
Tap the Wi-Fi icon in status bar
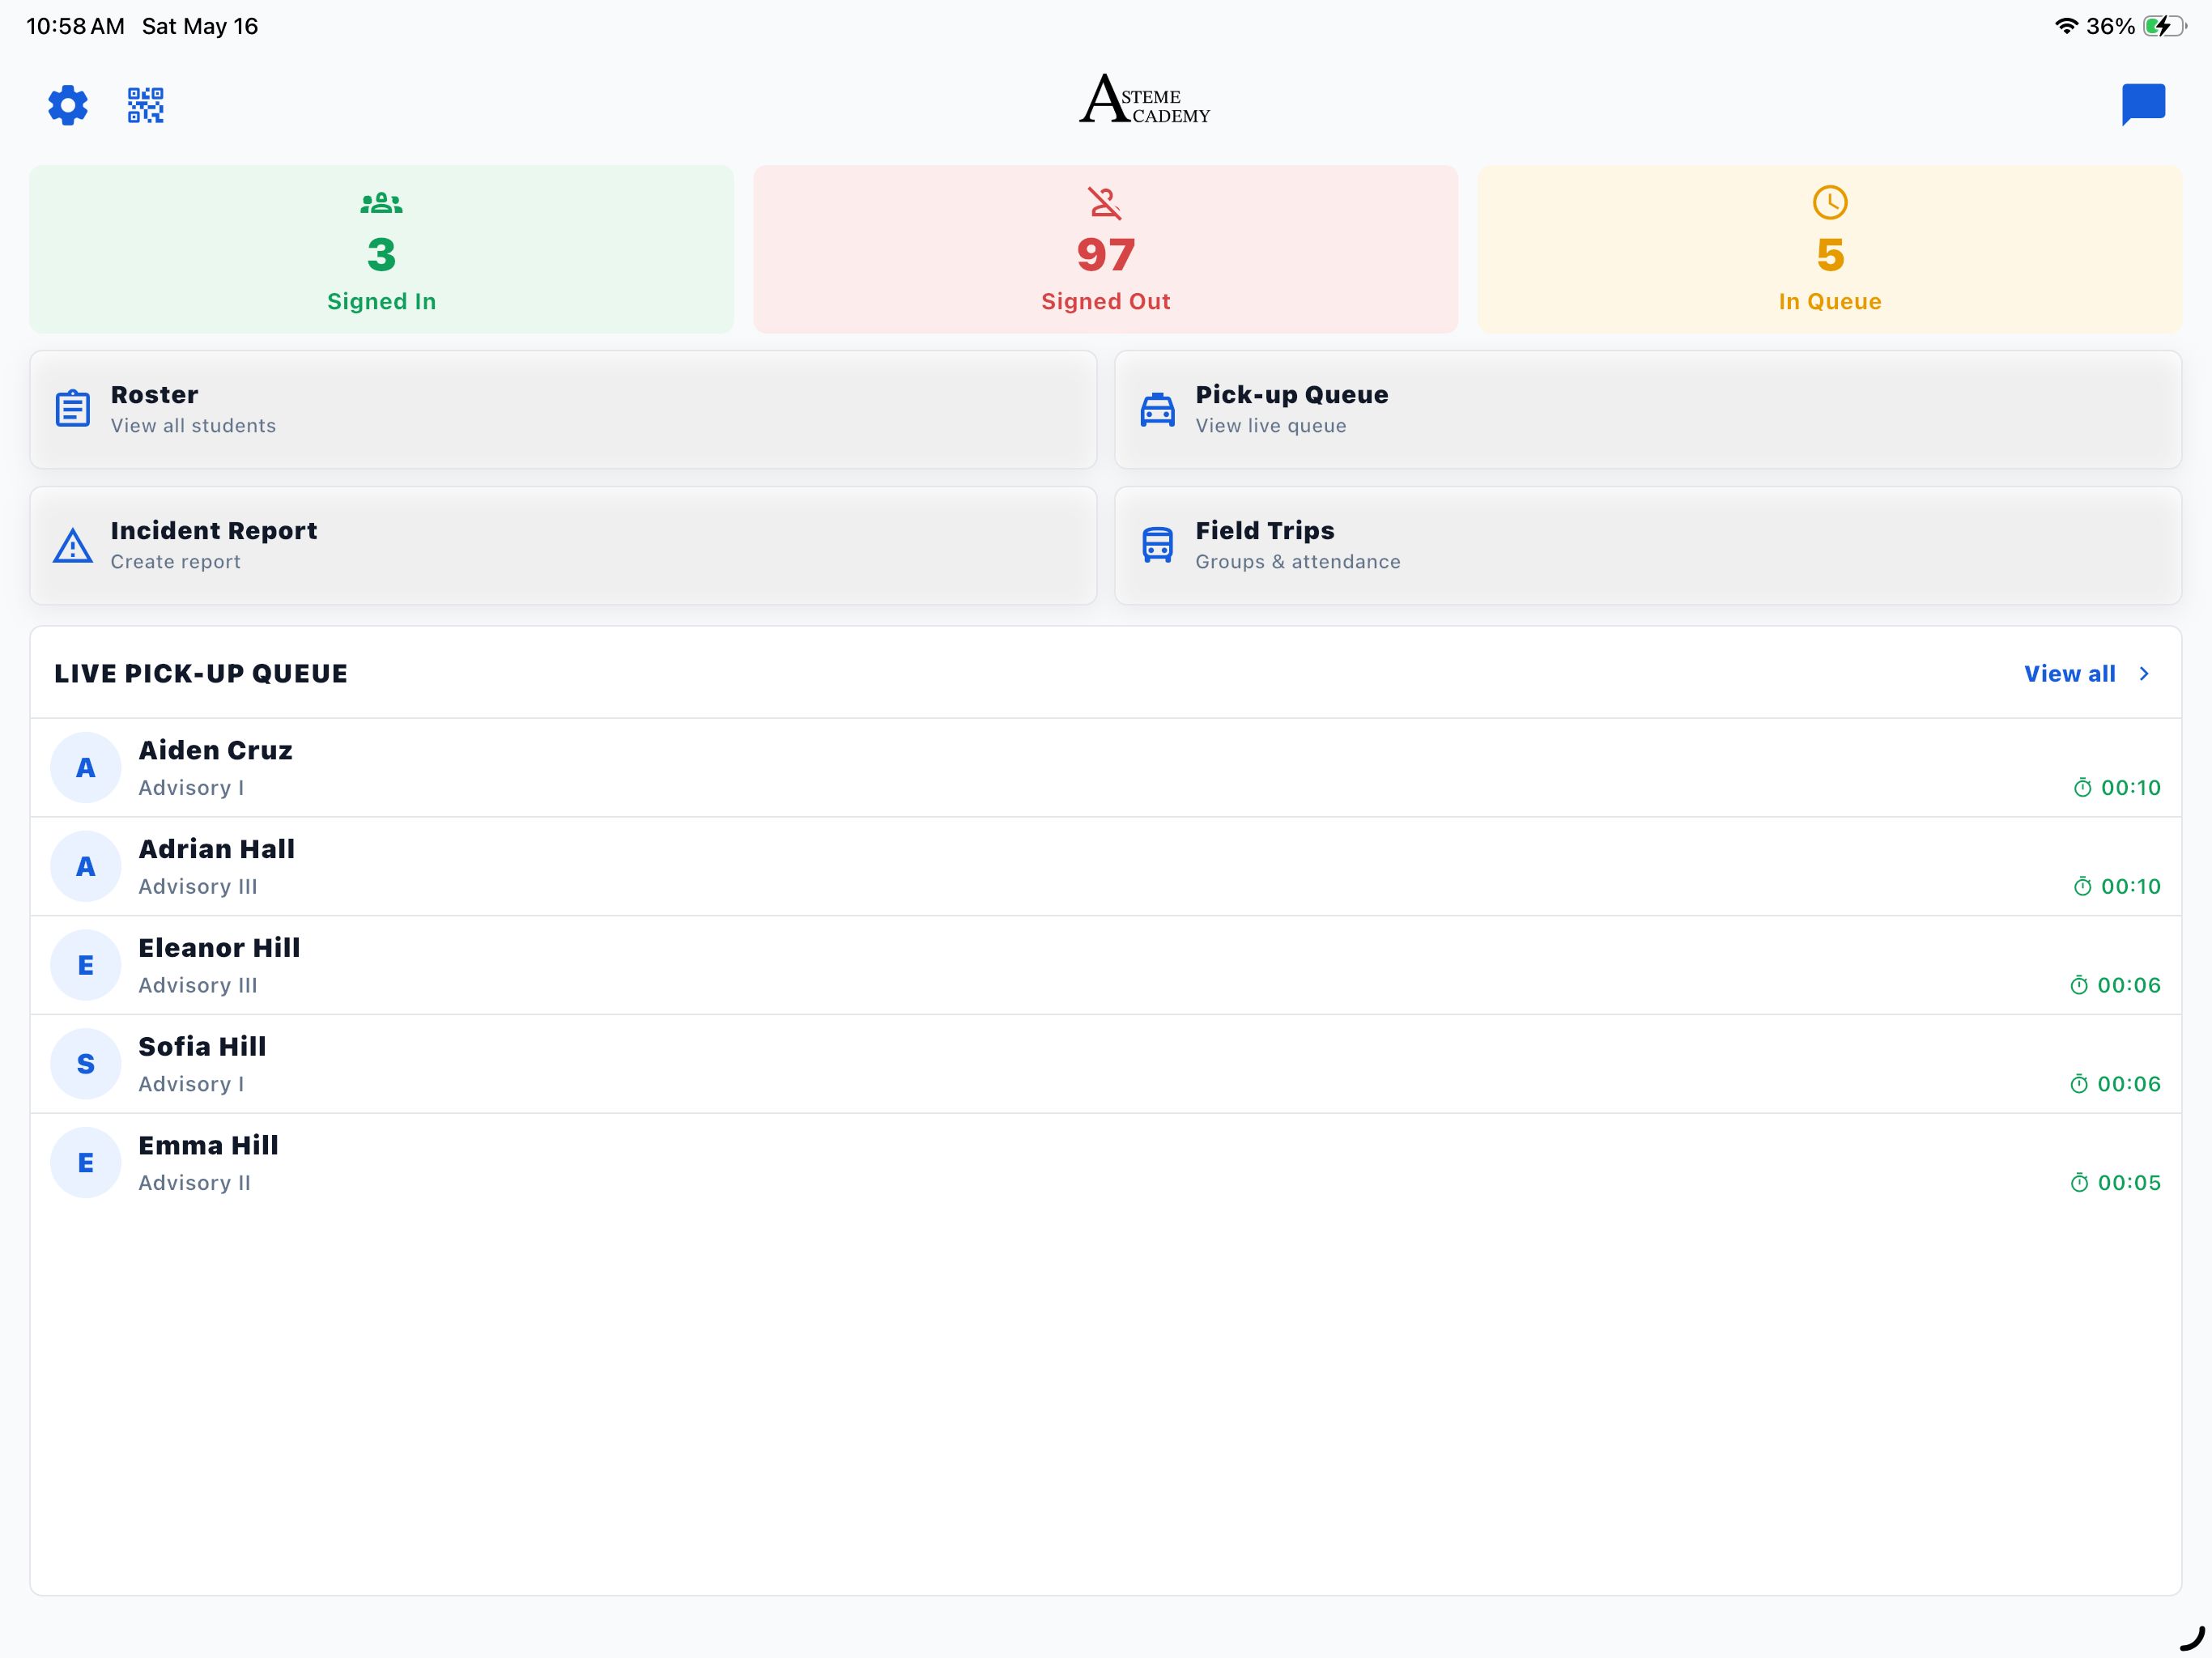(2066, 26)
